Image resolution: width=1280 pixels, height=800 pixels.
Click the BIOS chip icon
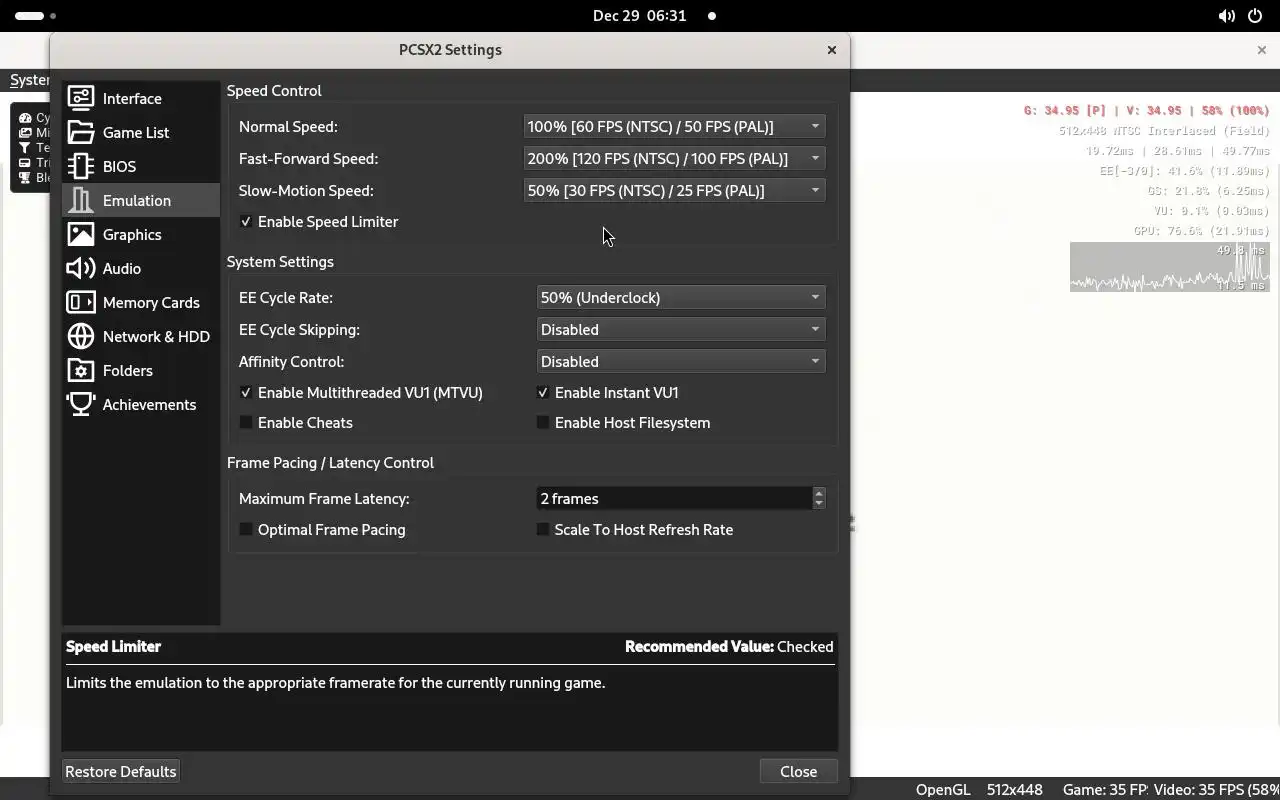click(81, 166)
